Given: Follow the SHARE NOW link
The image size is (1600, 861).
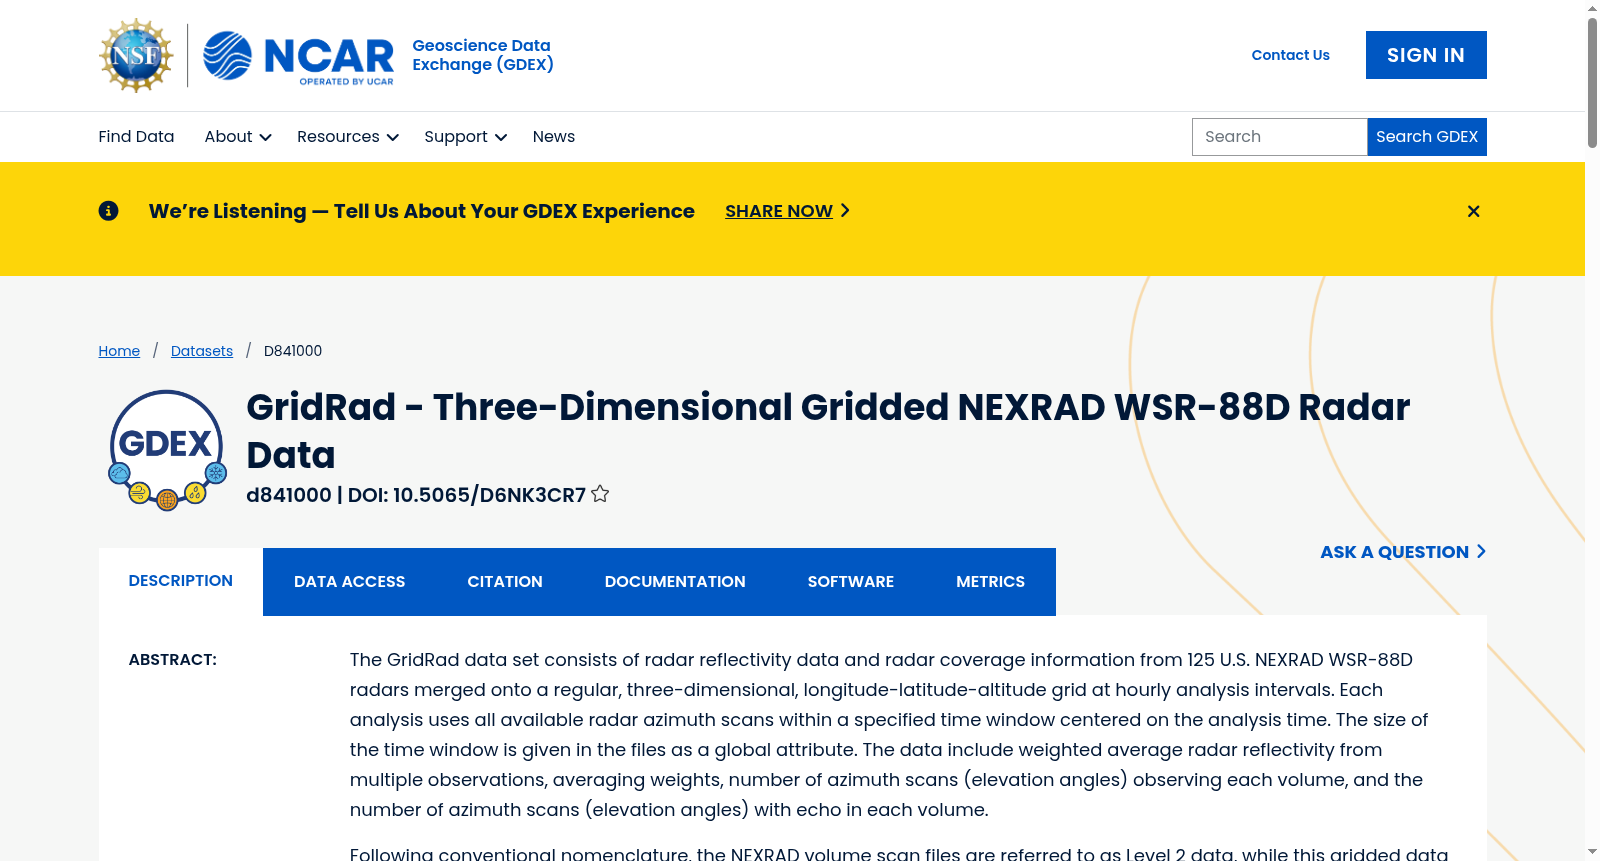Looking at the screenshot, I should tap(787, 211).
